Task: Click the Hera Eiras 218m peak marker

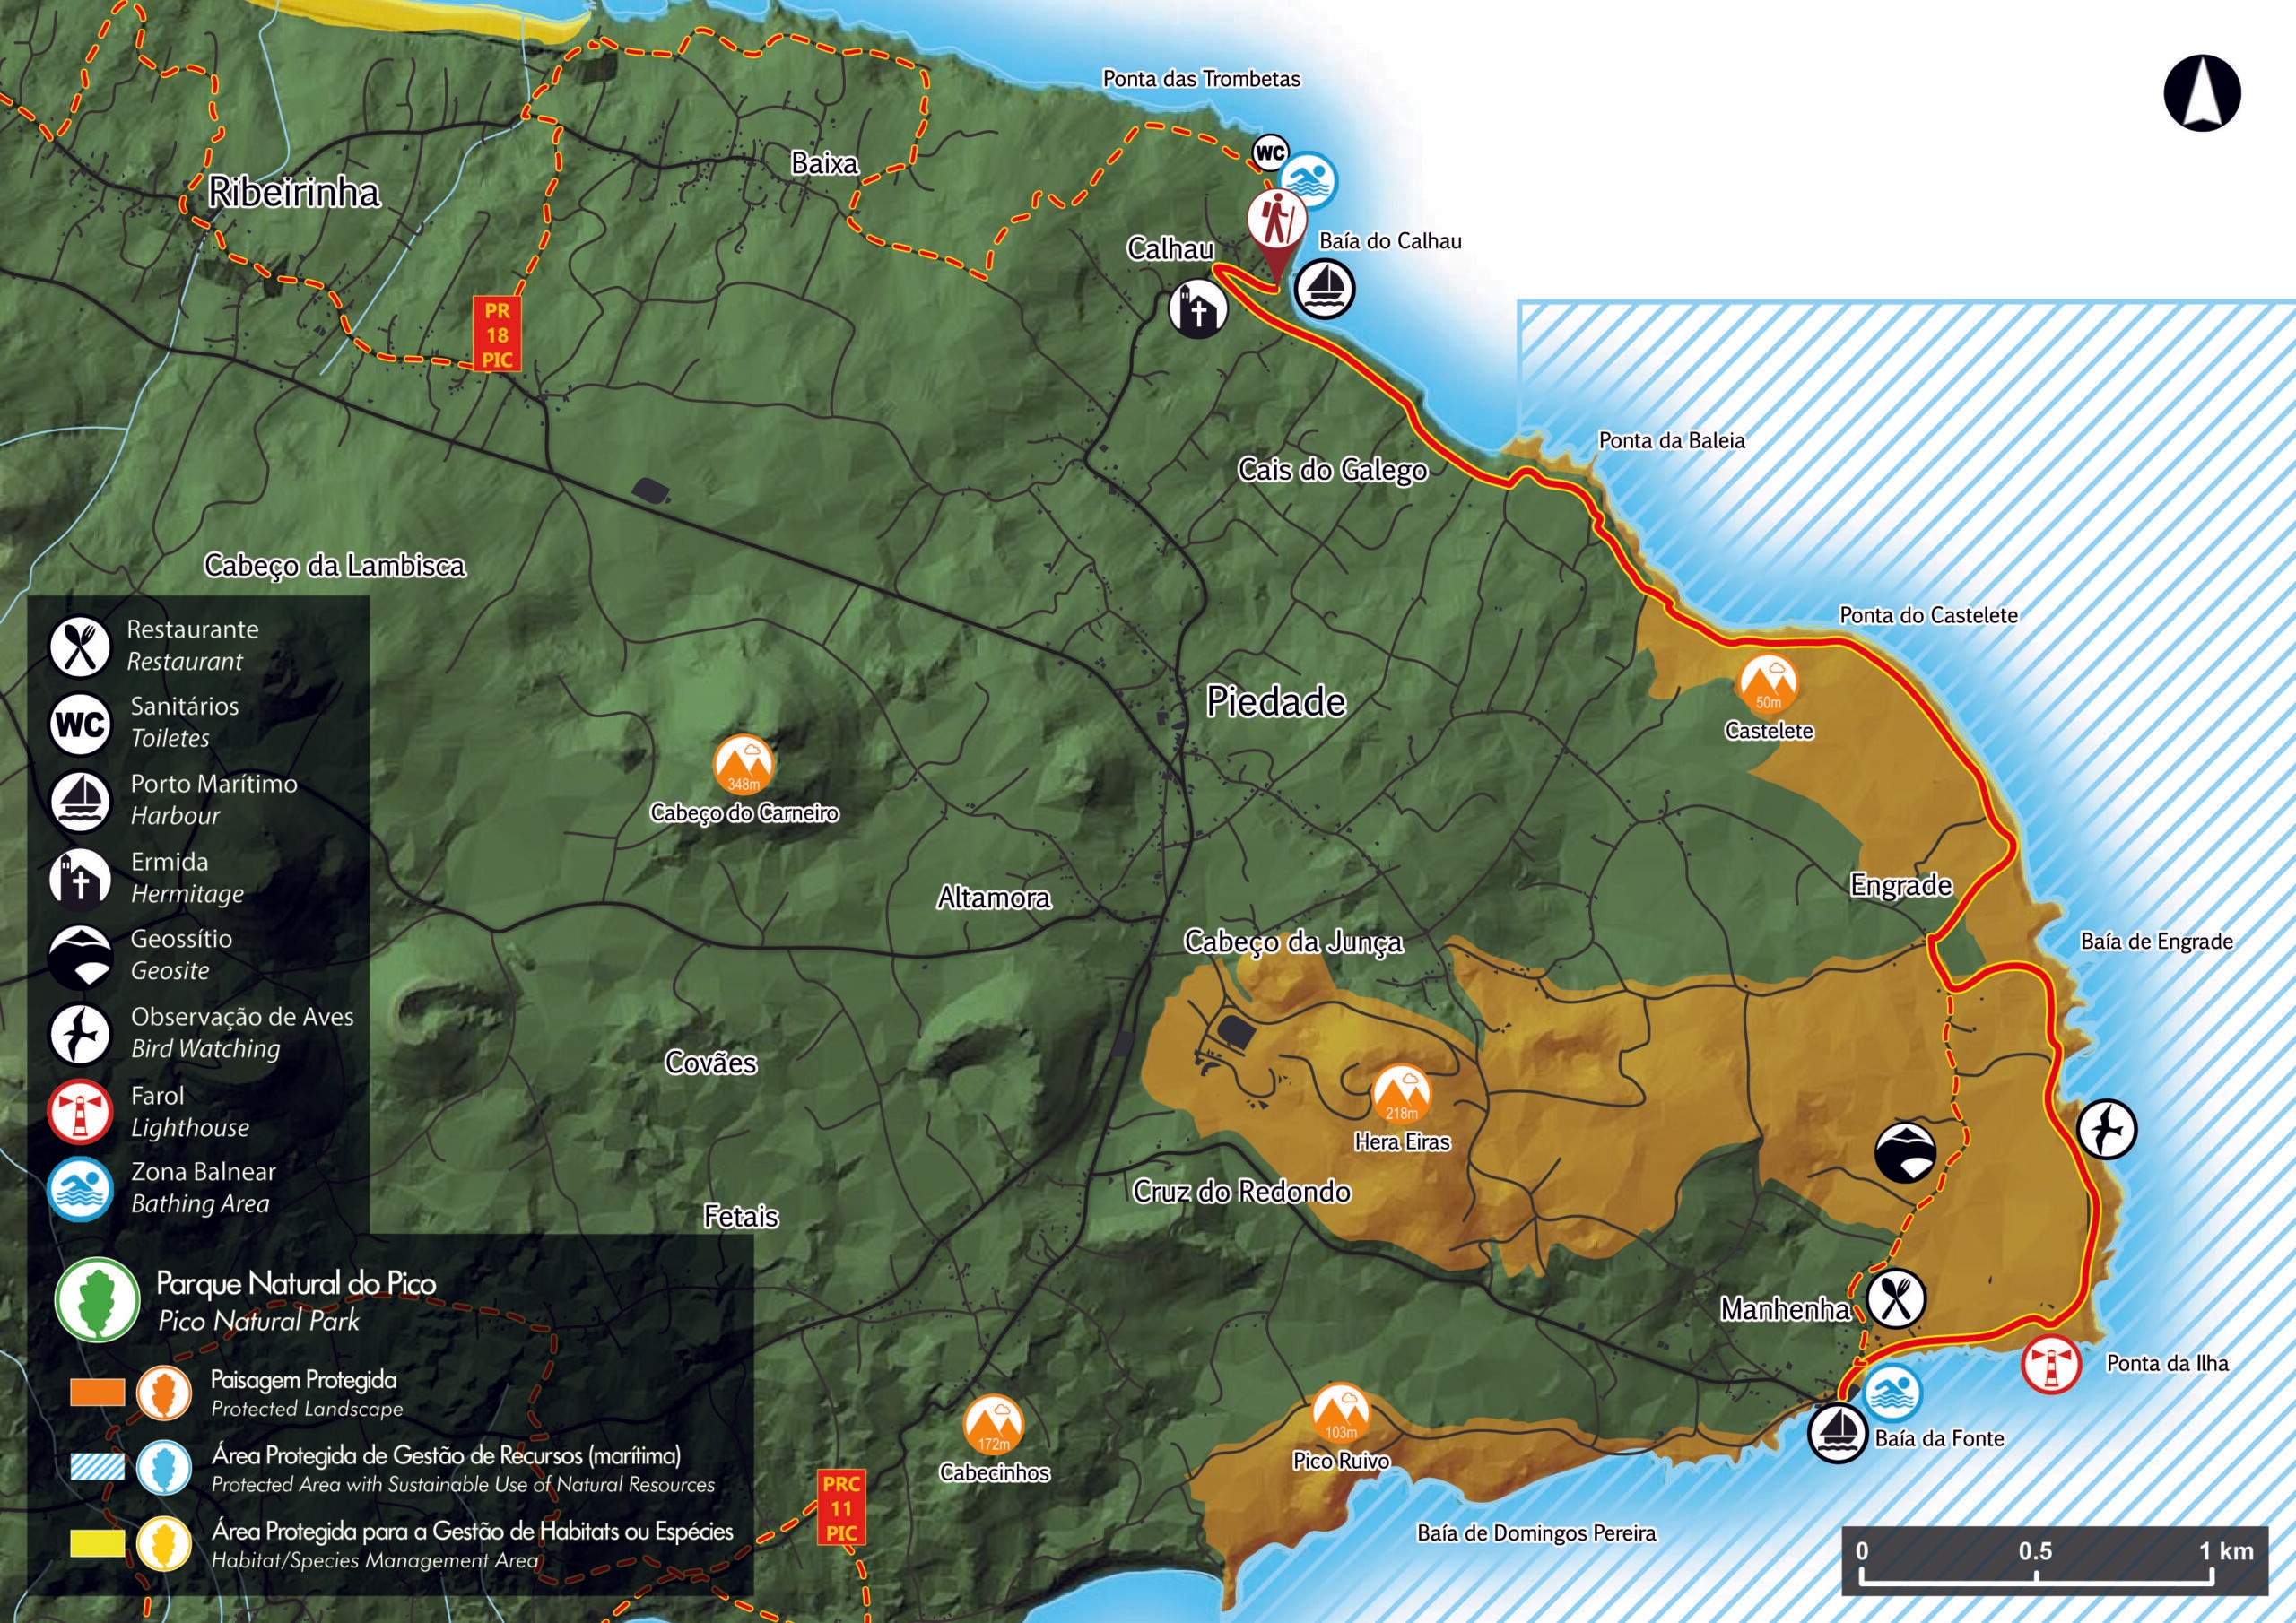Action: coord(1401,1094)
